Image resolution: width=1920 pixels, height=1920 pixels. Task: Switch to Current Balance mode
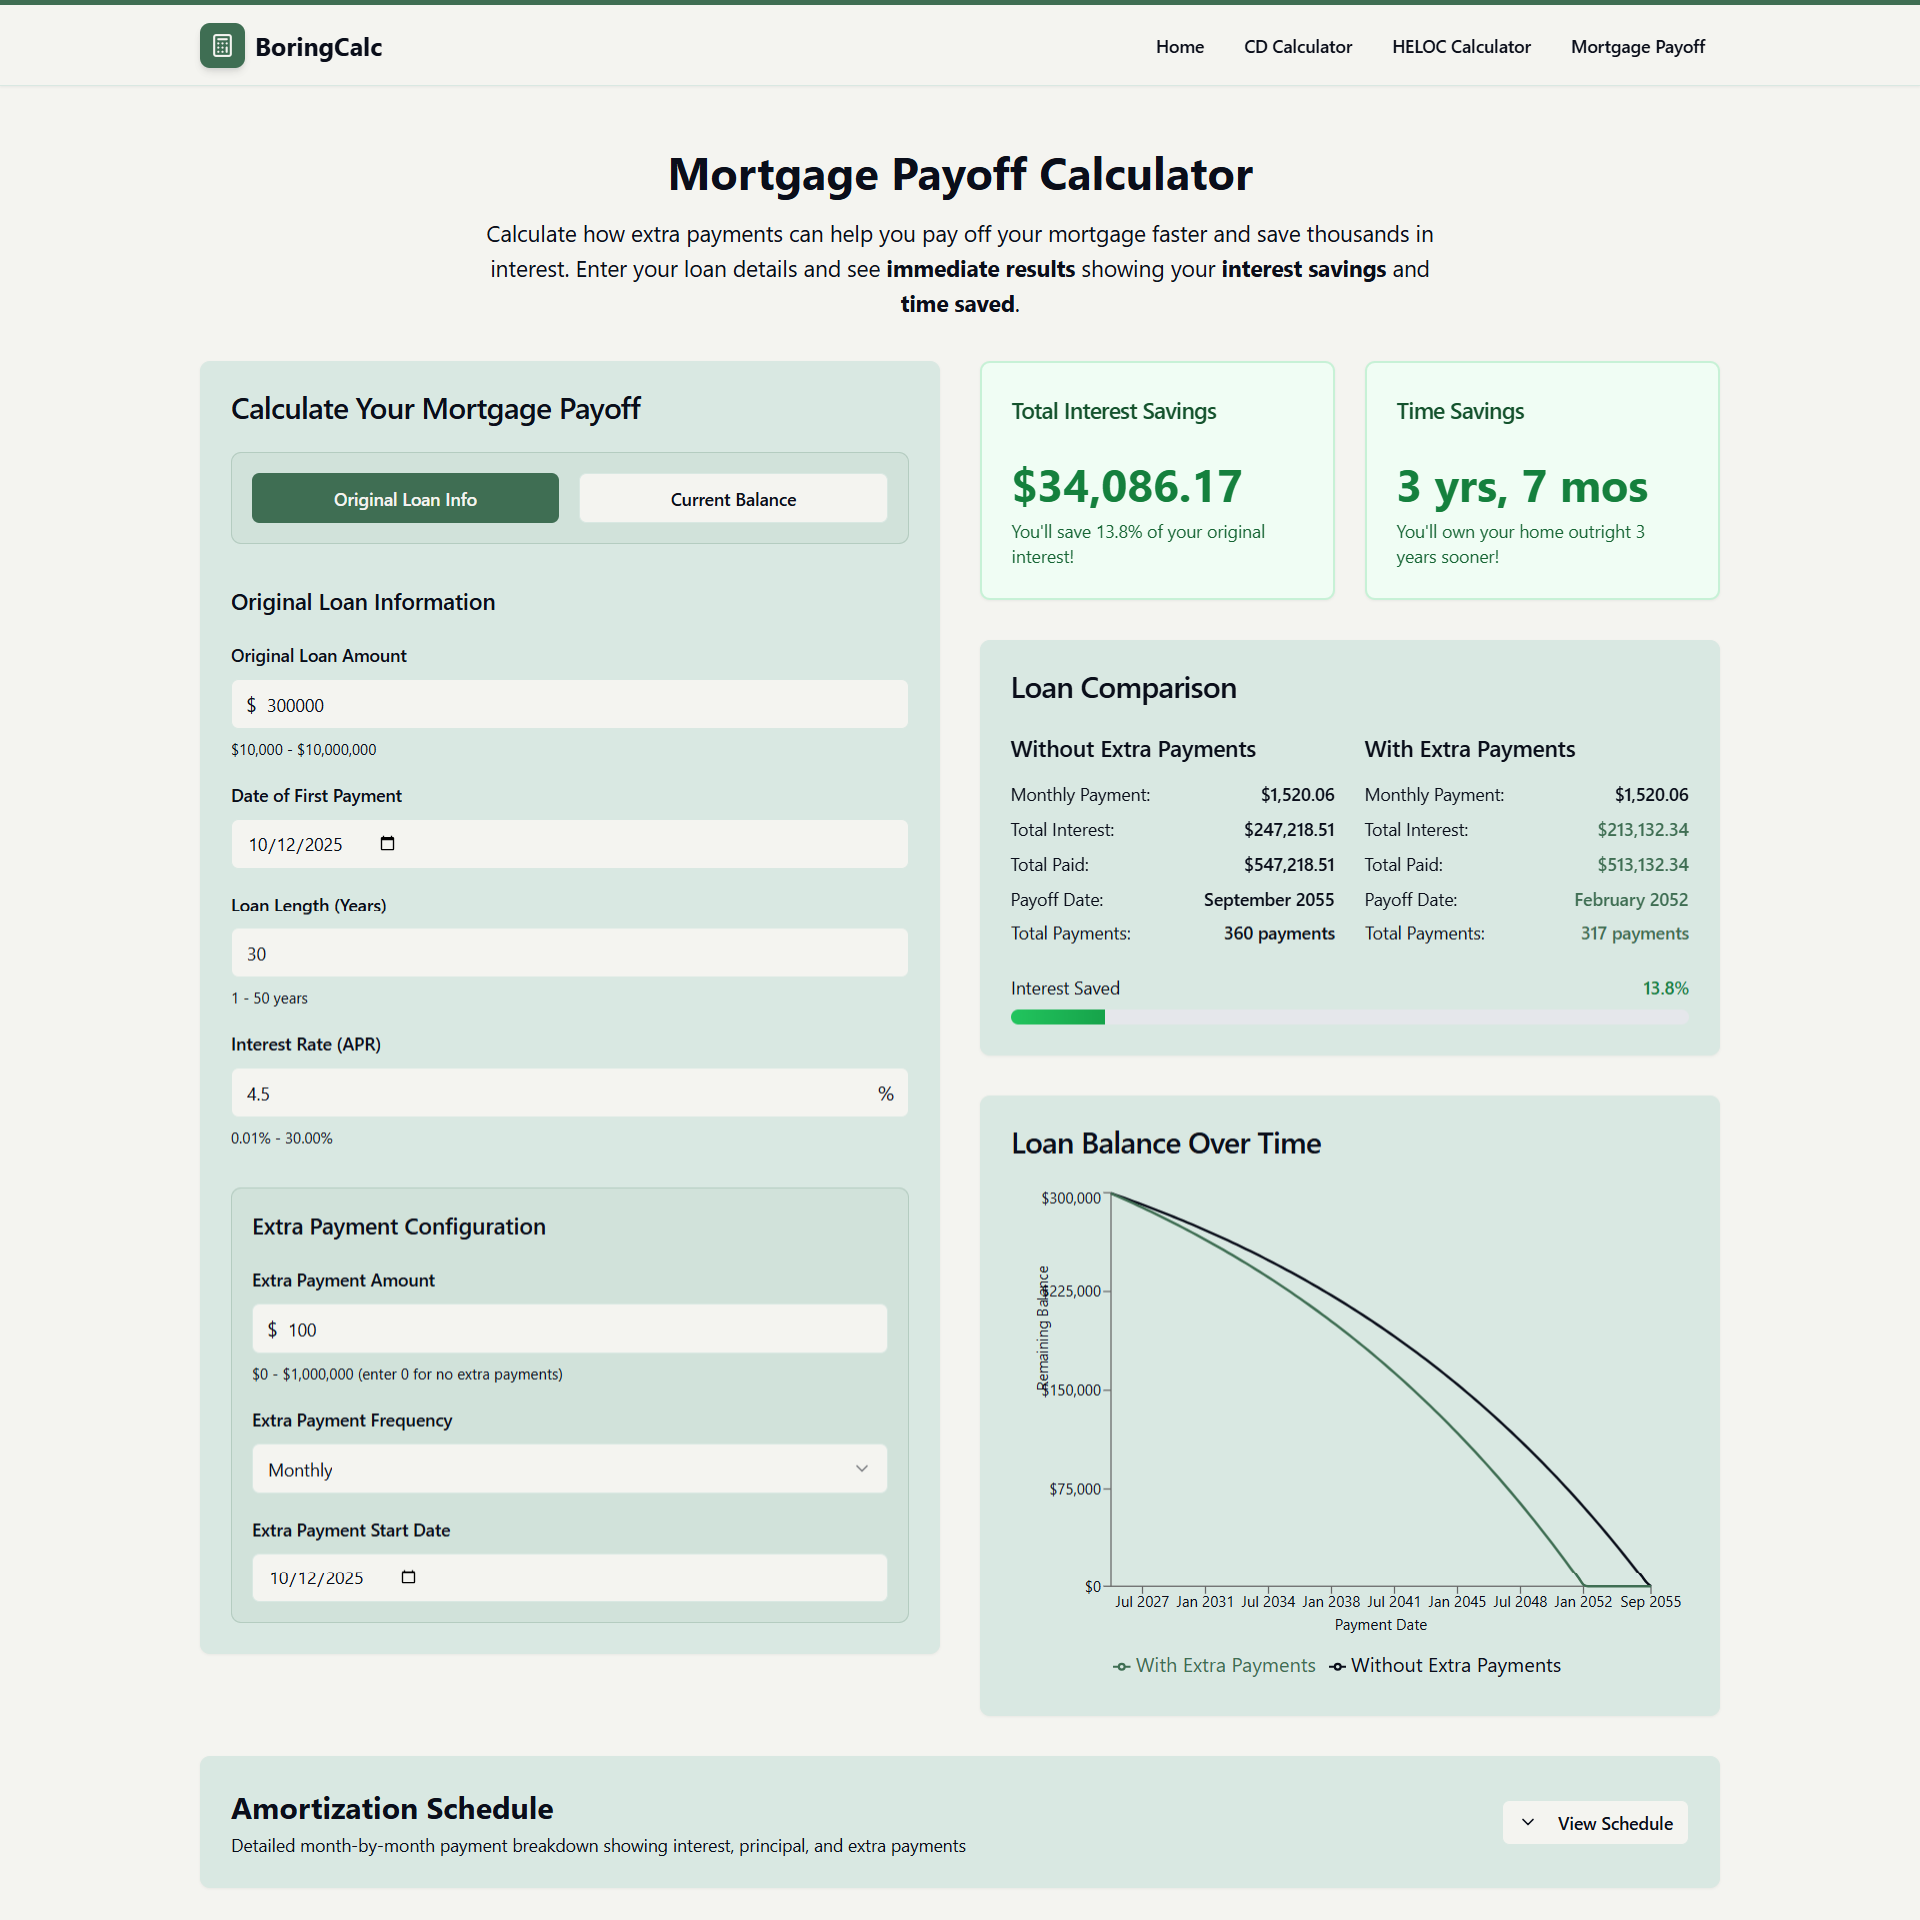733,499
